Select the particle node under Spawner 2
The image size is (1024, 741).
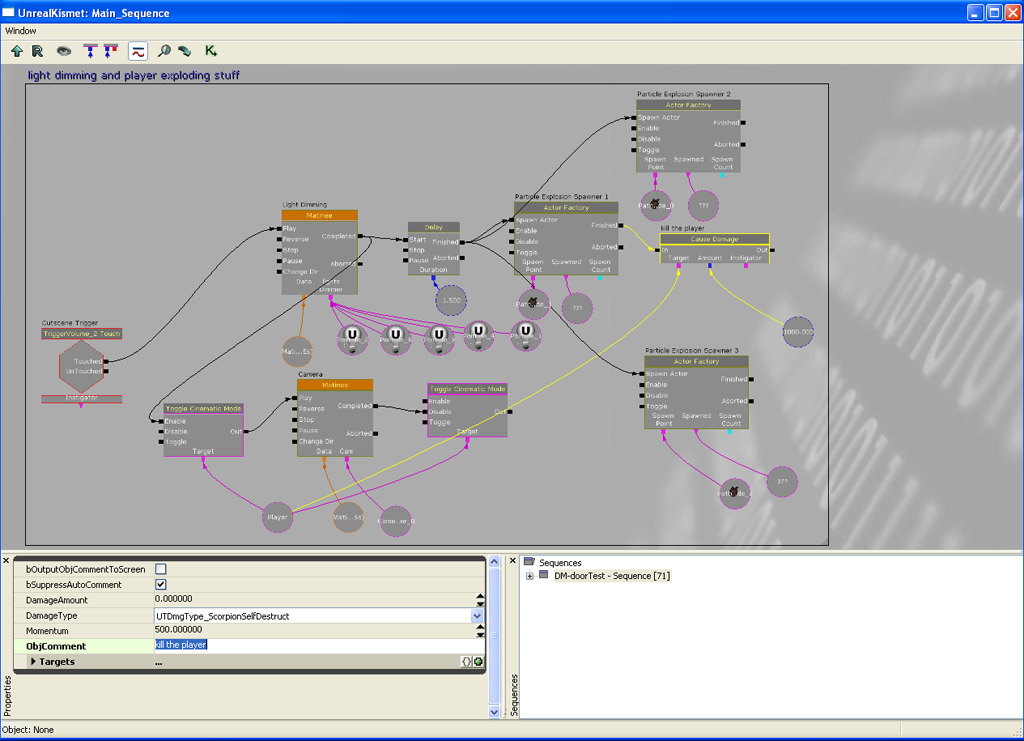coord(656,206)
